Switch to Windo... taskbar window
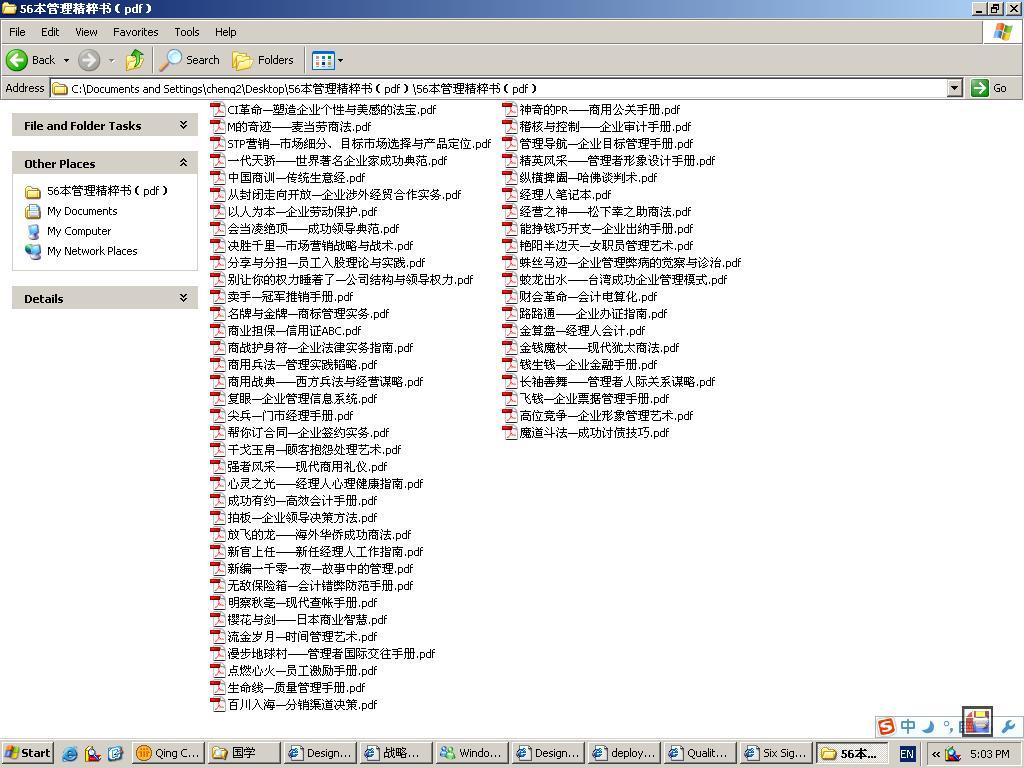Viewport: 1024px width, 768px height. tap(473, 753)
